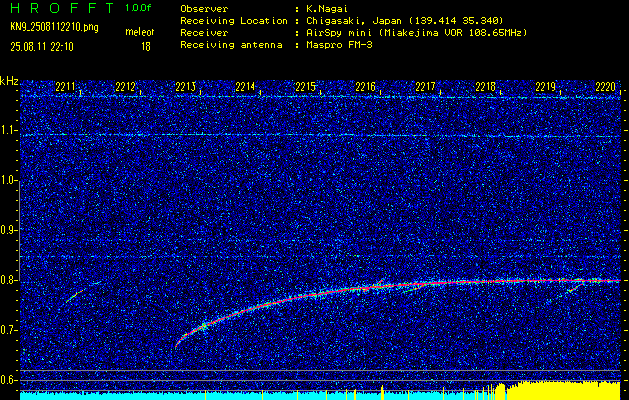Click the version label 1.00f
The width and height of the screenshot is (629, 400).
pyautogui.click(x=138, y=8)
